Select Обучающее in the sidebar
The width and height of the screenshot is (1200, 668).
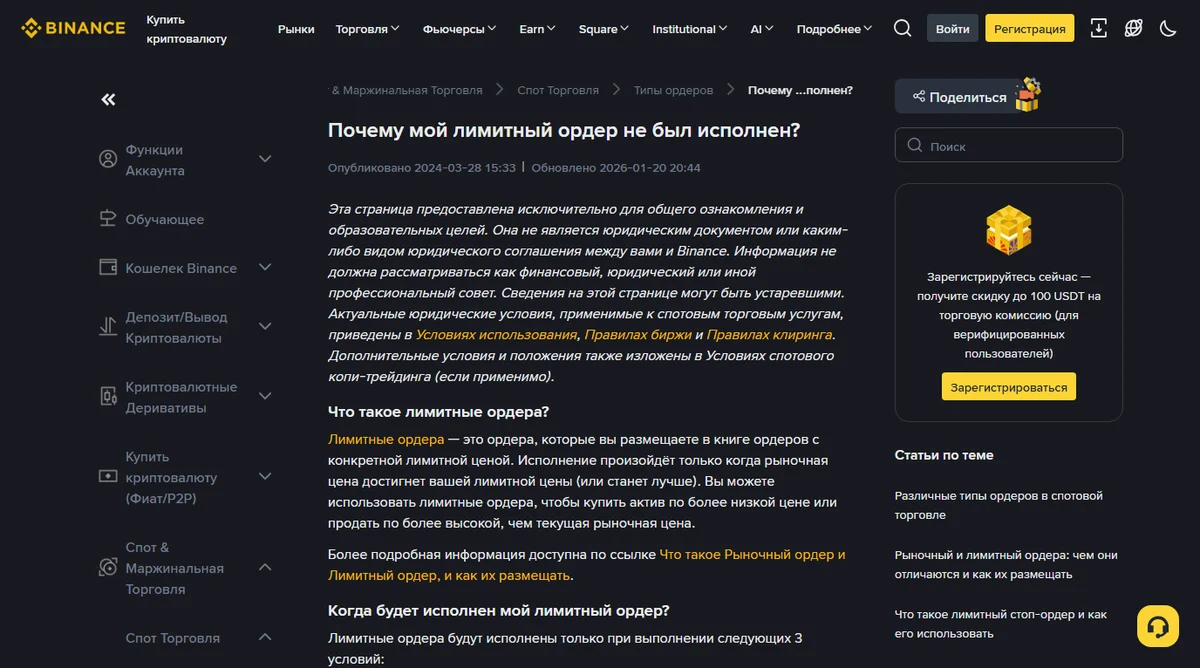coord(164,219)
